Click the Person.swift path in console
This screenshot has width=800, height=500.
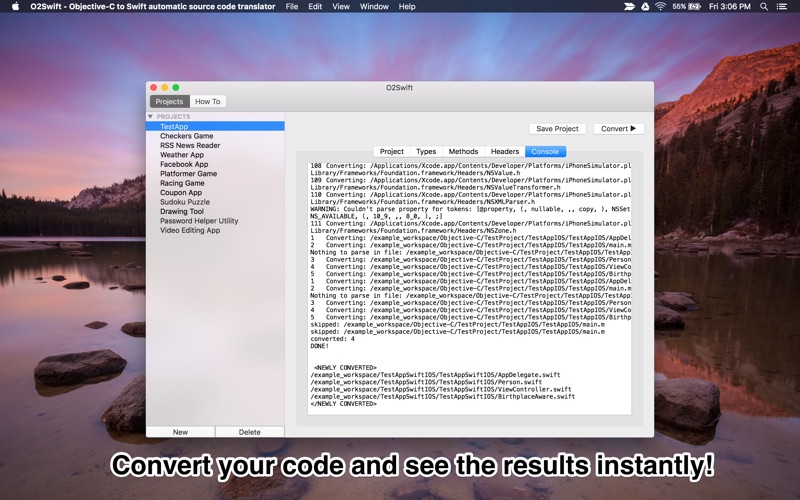pos(426,382)
